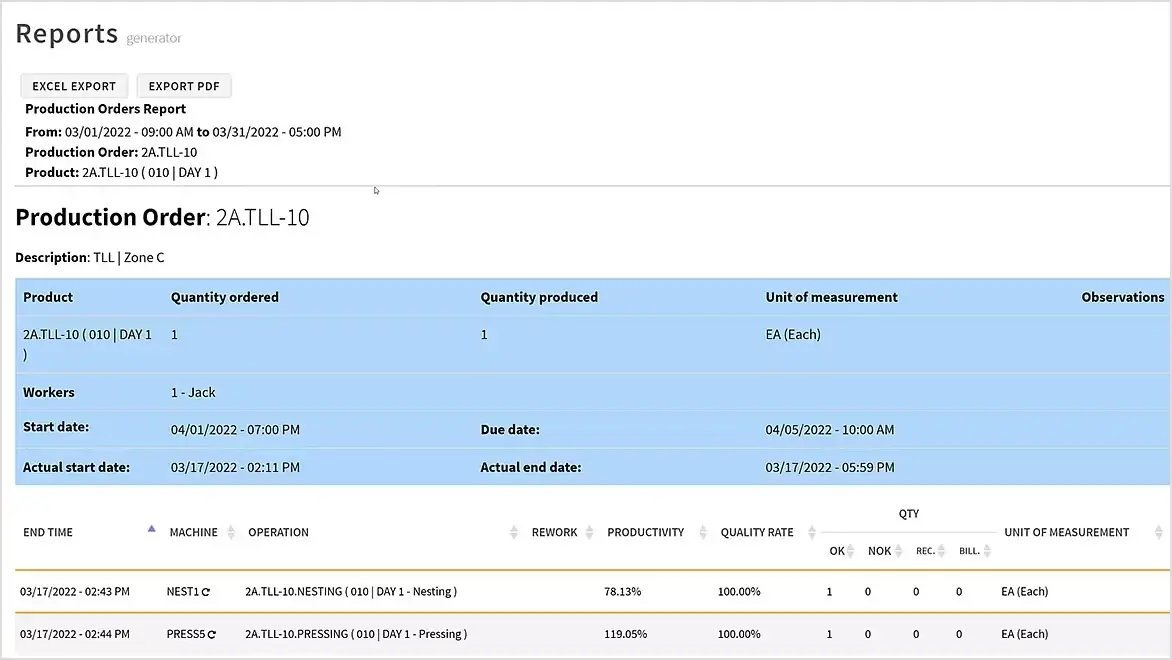Viewport: 1172px width, 660px height.
Task: Click the "Reports" page heading
Action: click(x=67, y=34)
